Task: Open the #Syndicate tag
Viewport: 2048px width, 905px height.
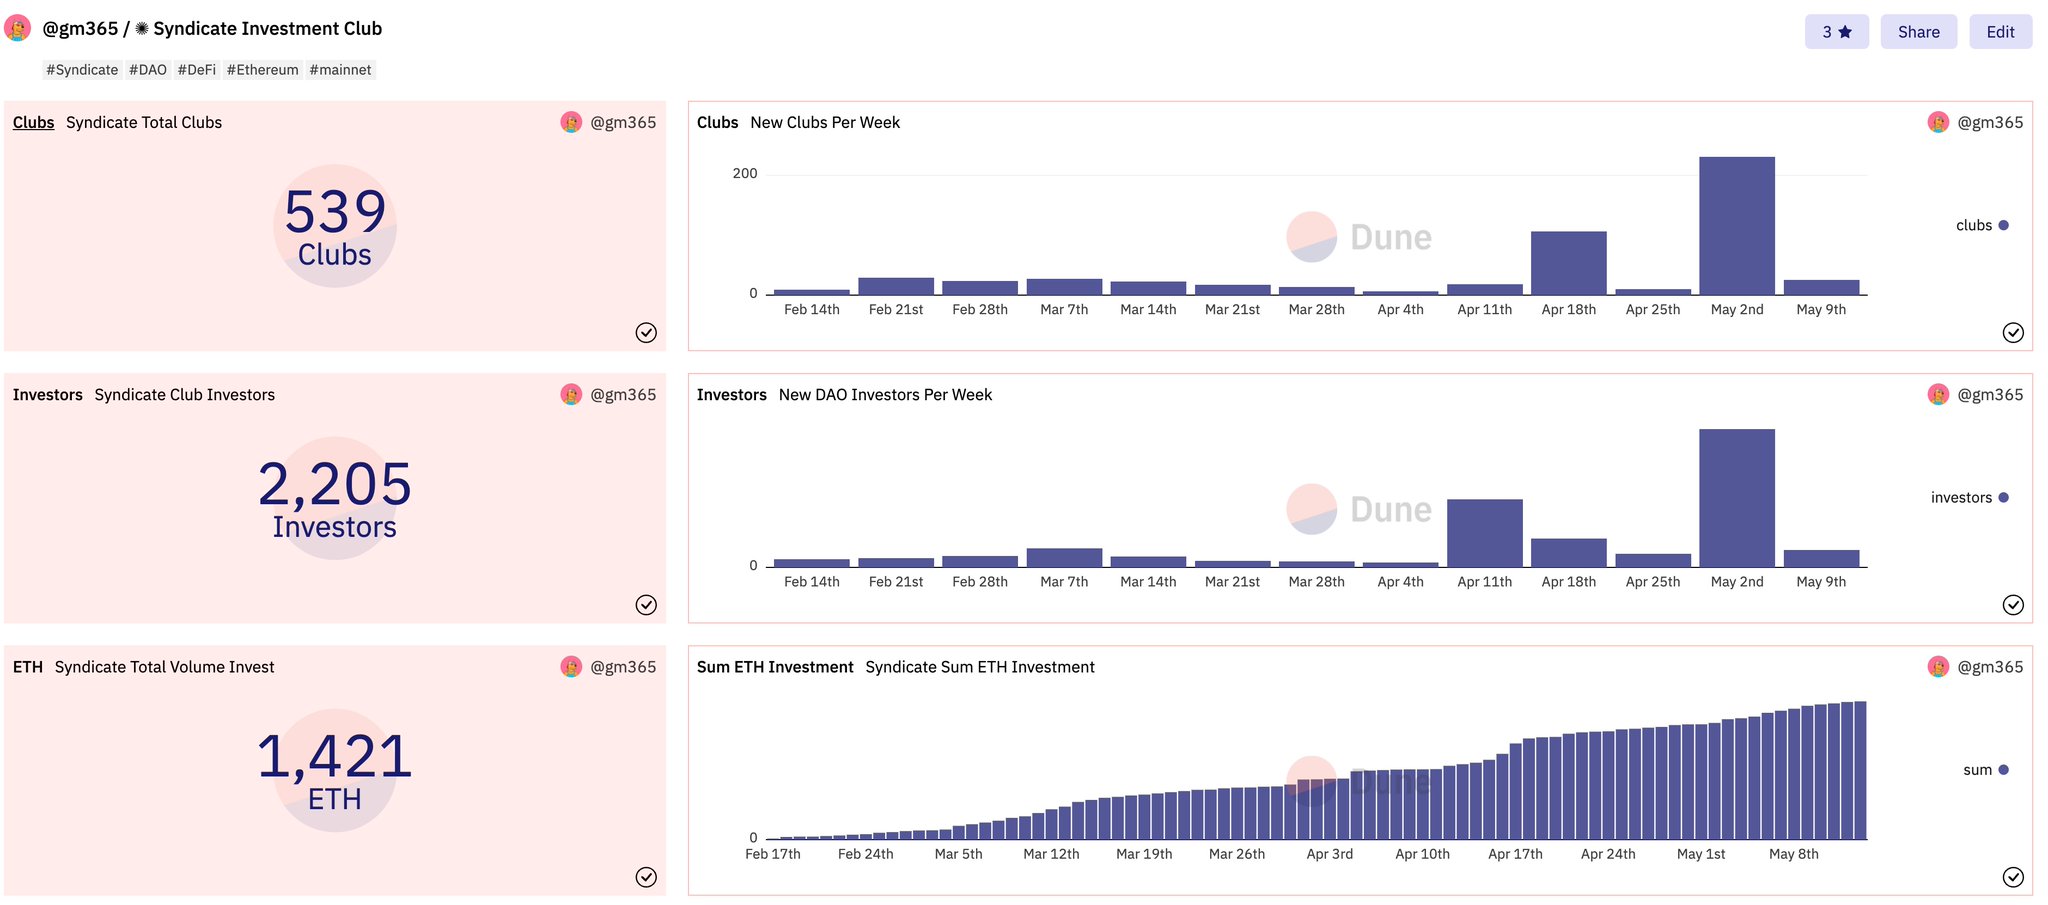Action: (x=82, y=70)
